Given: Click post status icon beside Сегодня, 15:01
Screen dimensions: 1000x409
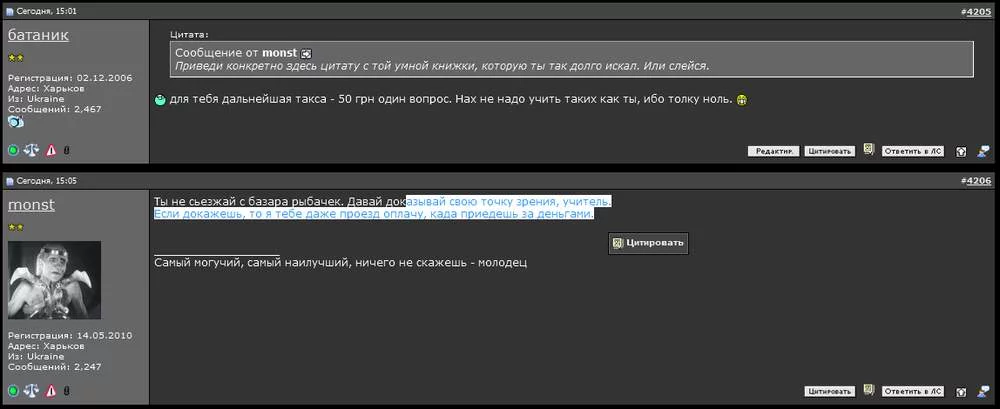Looking at the screenshot, I should click(x=10, y=12).
